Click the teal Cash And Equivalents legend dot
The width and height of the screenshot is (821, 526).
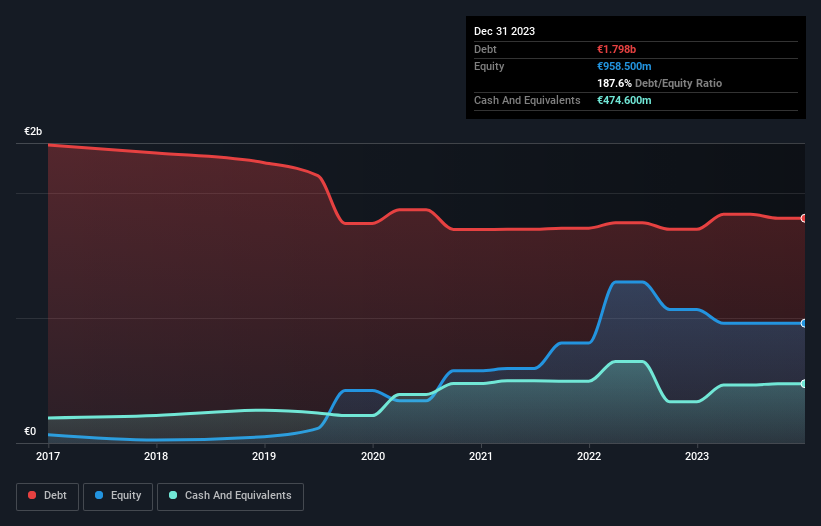pyautogui.click(x=173, y=495)
